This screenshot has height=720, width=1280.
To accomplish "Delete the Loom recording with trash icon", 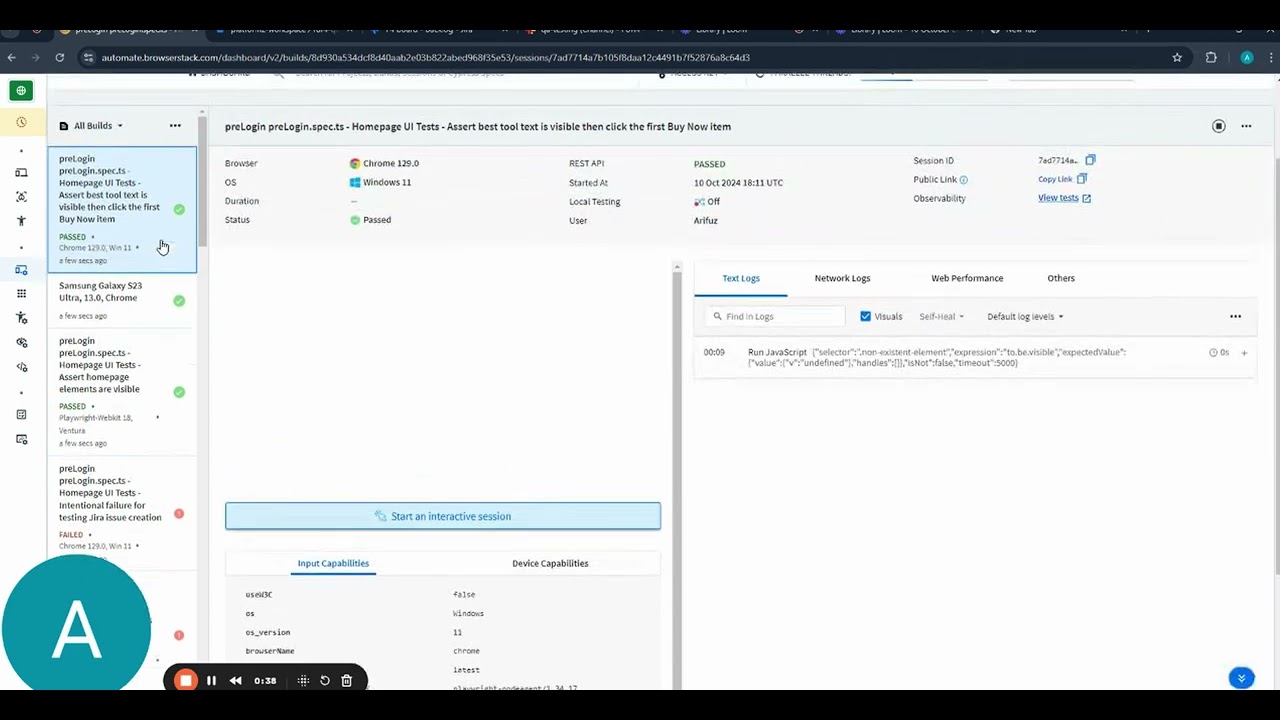I will point(346,680).
